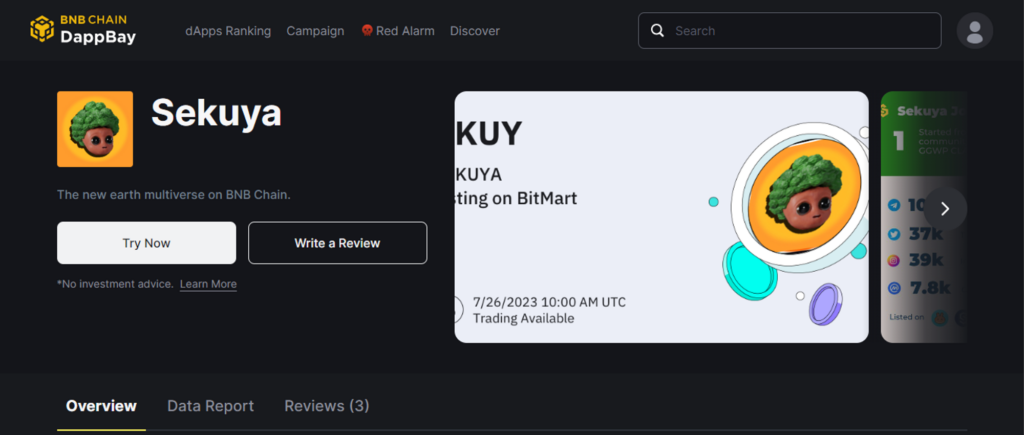Click the 'new earth multiverse' description text
1024x435 pixels.
(x=174, y=195)
